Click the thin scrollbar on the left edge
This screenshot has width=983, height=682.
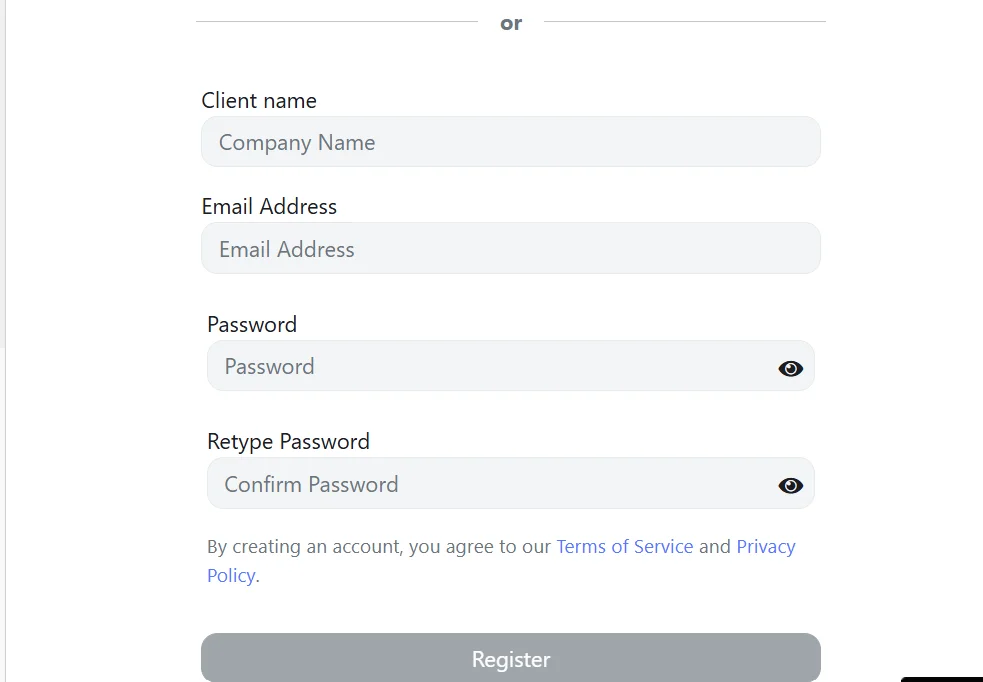point(5,200)
